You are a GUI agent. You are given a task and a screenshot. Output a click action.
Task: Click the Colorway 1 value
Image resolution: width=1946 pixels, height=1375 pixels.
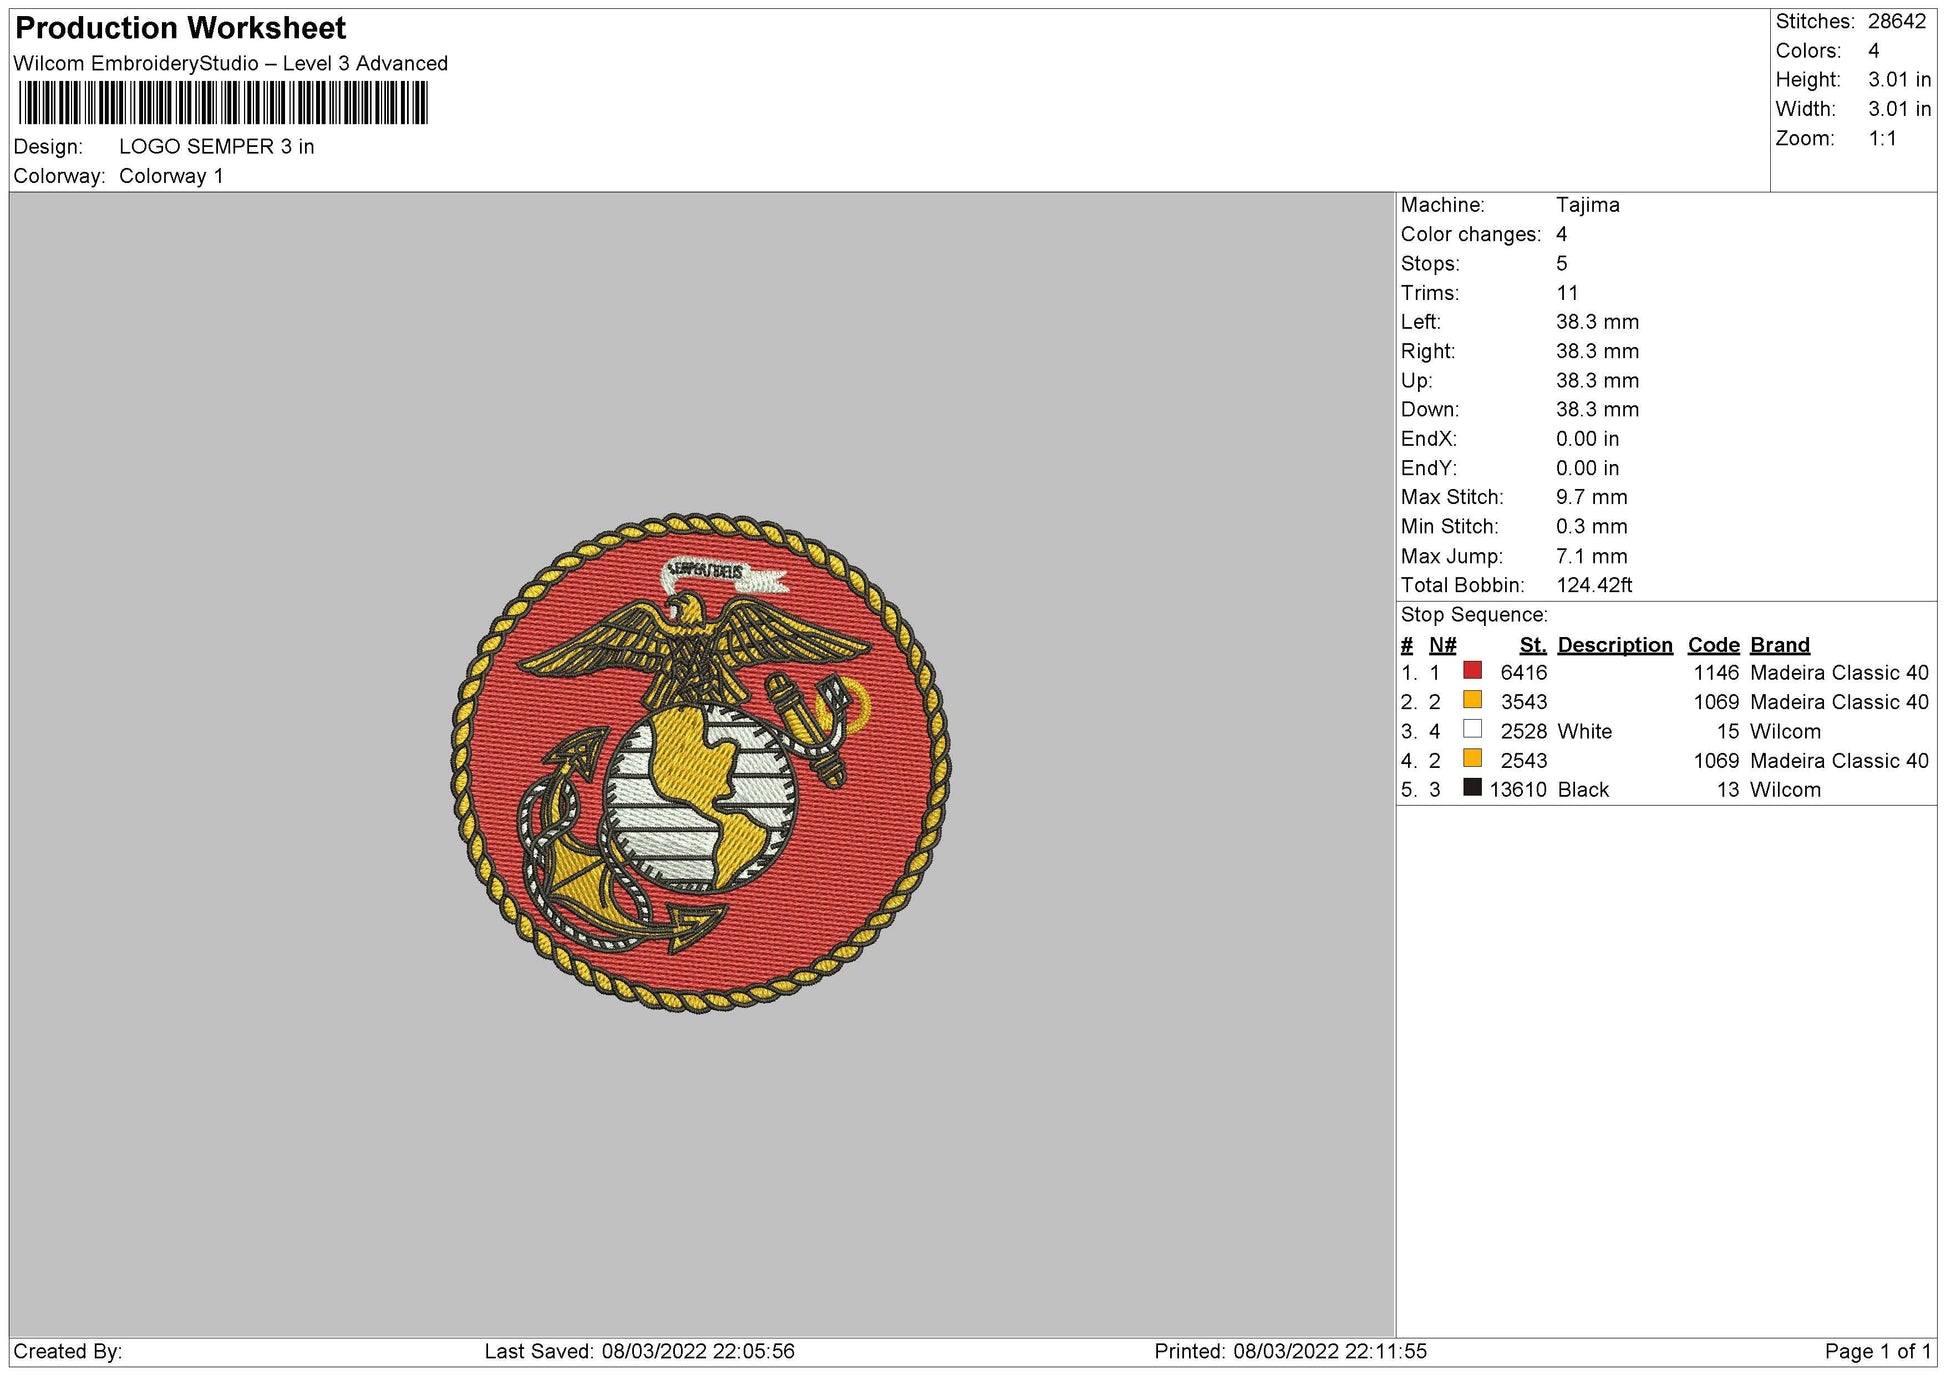pos(171,176)
